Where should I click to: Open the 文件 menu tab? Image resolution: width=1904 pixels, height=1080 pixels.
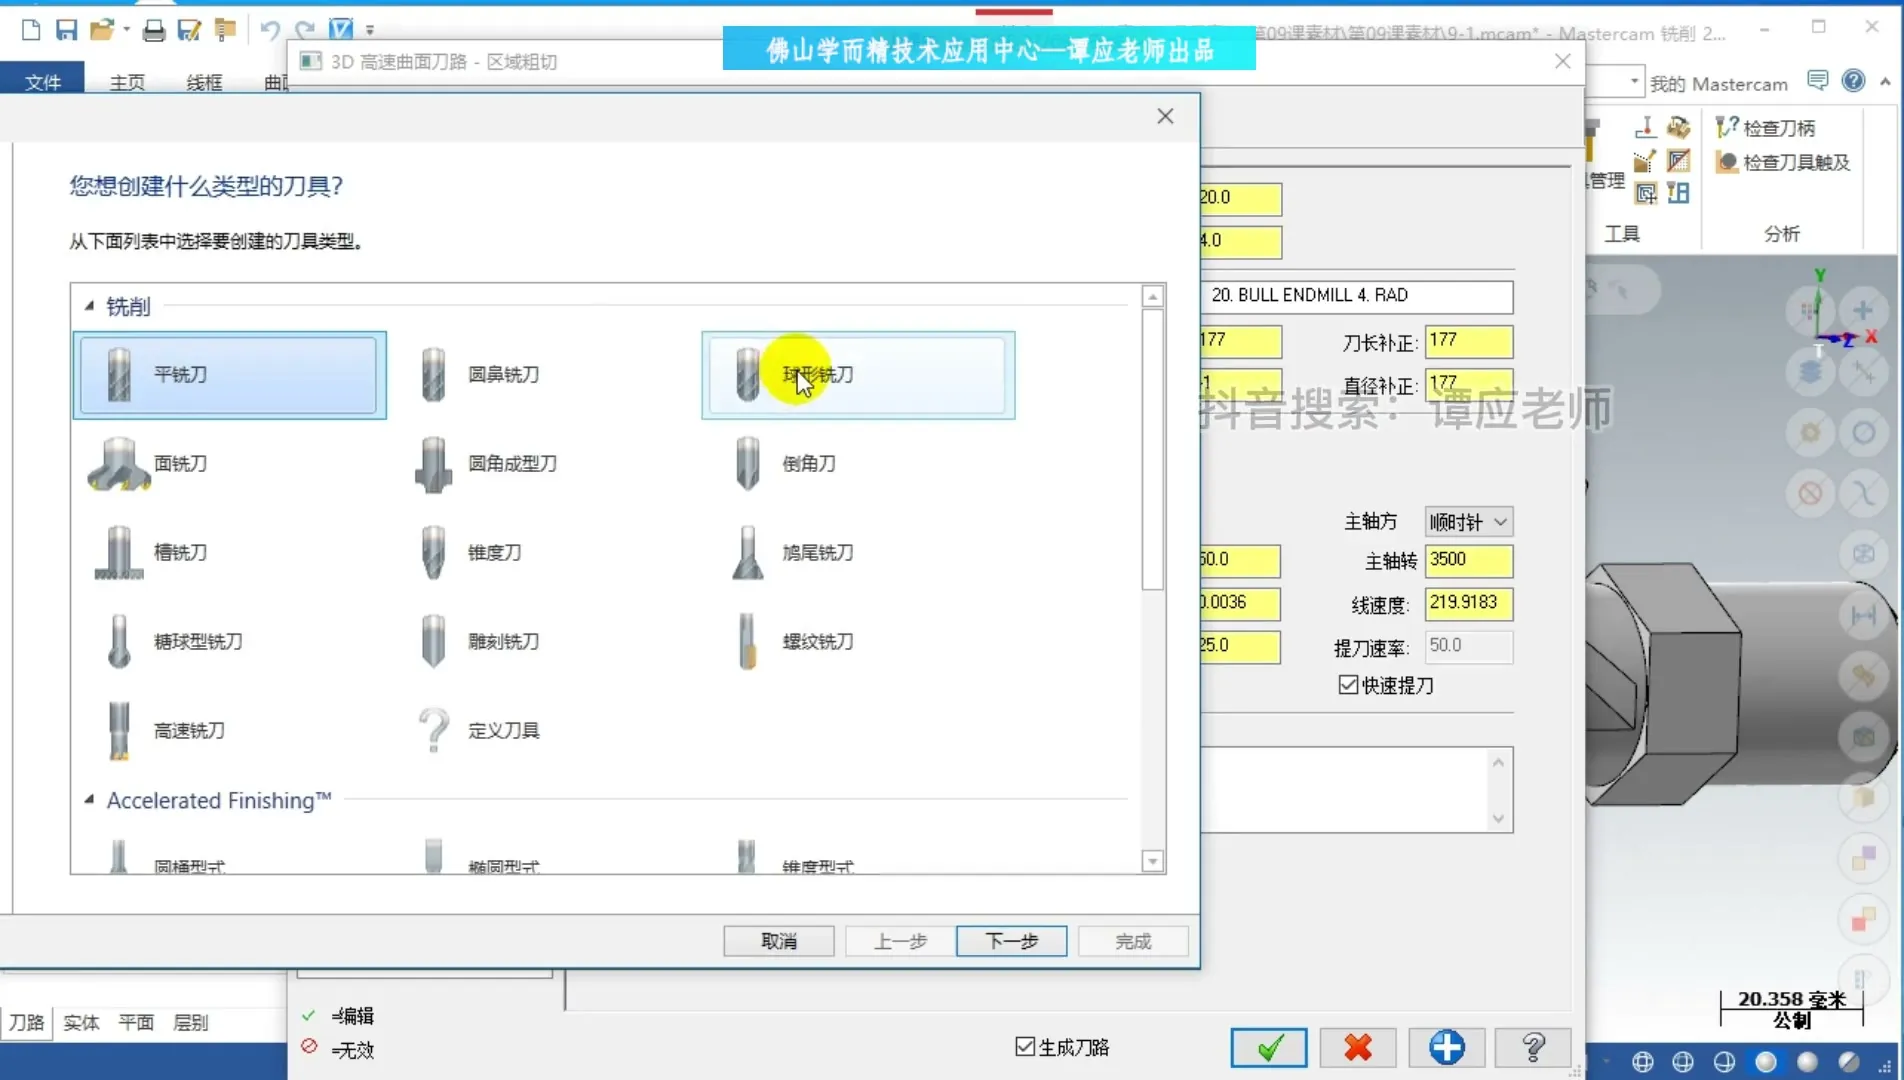[x=42, y=82]
